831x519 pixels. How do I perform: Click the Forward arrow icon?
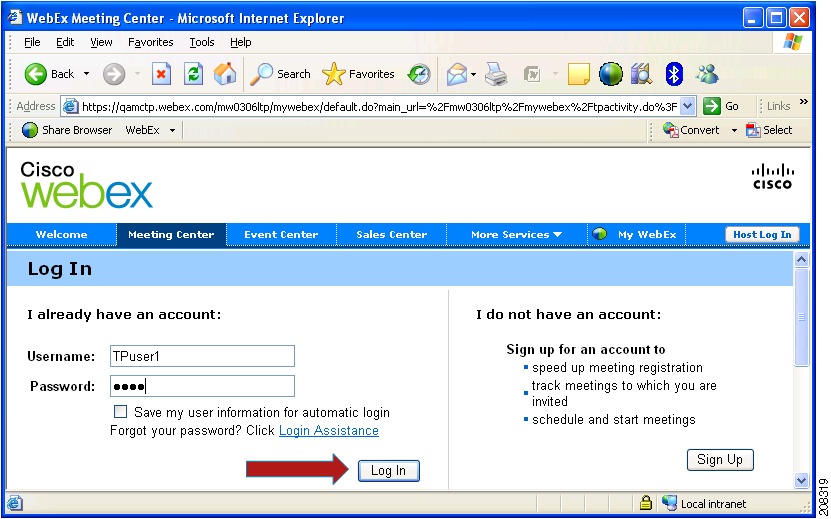coord(113,74)
